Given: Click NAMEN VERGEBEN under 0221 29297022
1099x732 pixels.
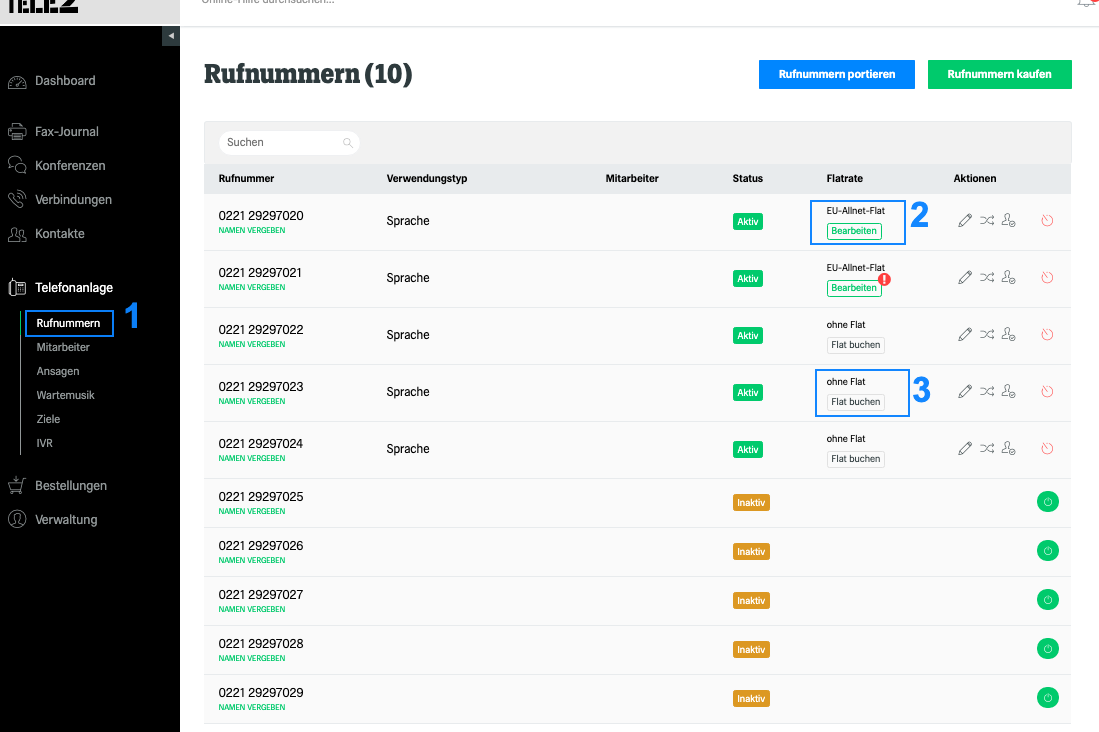Looking at the screenshot, I should [x=252, y=344].
